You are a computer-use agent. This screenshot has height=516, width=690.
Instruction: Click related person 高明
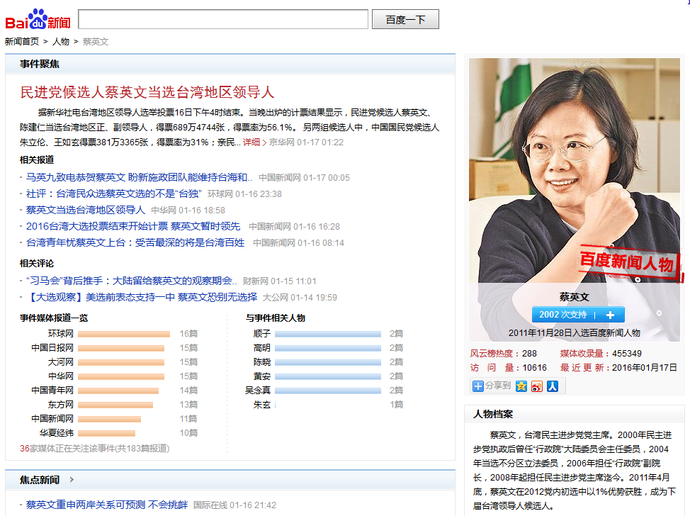[262, 348]
